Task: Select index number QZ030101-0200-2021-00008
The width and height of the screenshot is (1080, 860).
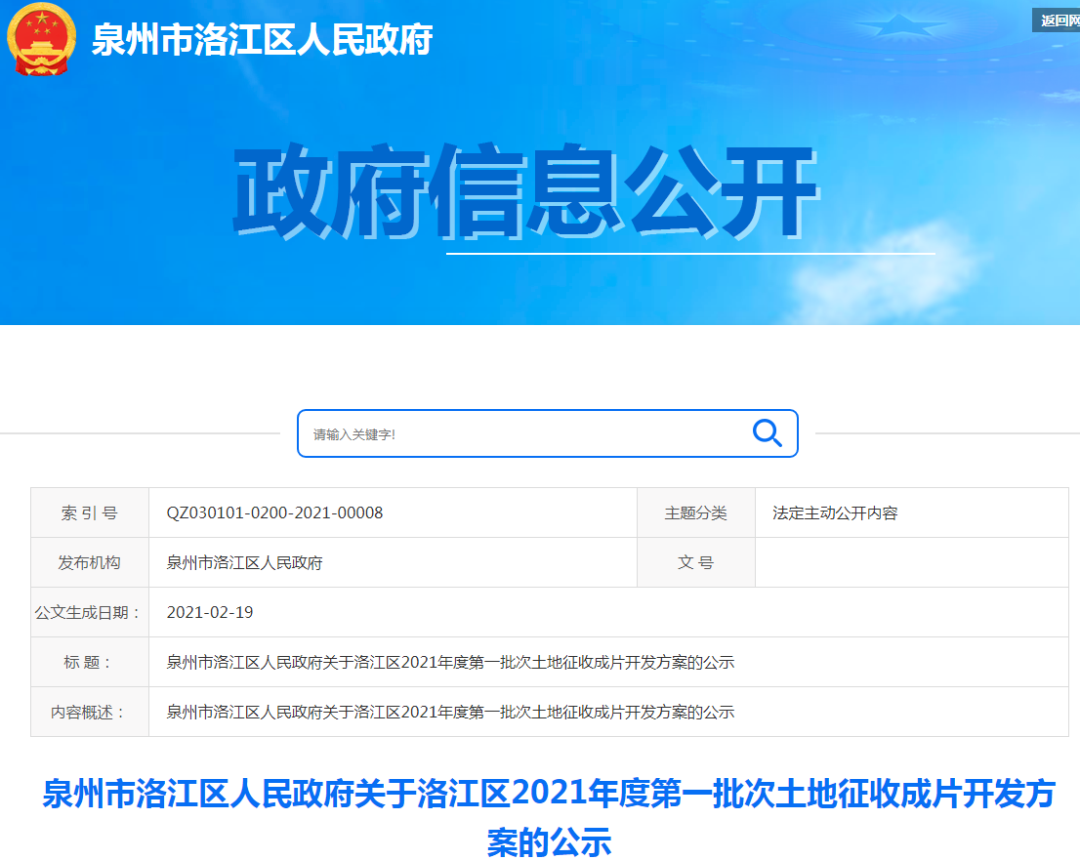Action: [x=275, y=513]
